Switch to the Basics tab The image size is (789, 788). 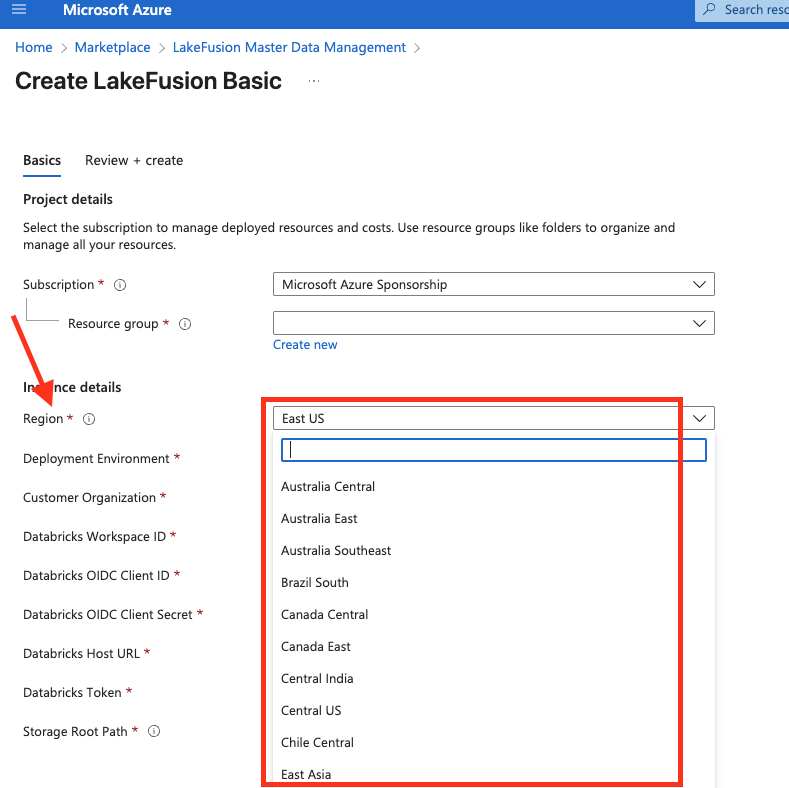[42, 161]
